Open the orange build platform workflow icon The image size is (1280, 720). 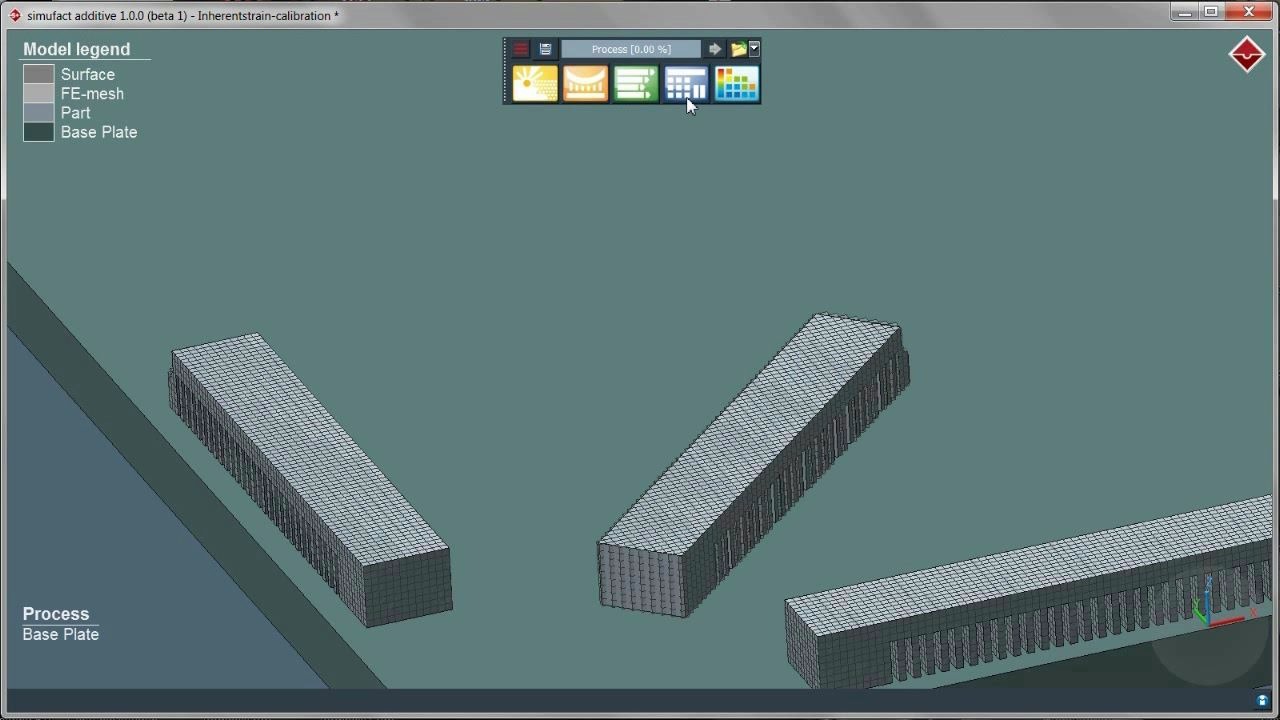click(585, 84)
